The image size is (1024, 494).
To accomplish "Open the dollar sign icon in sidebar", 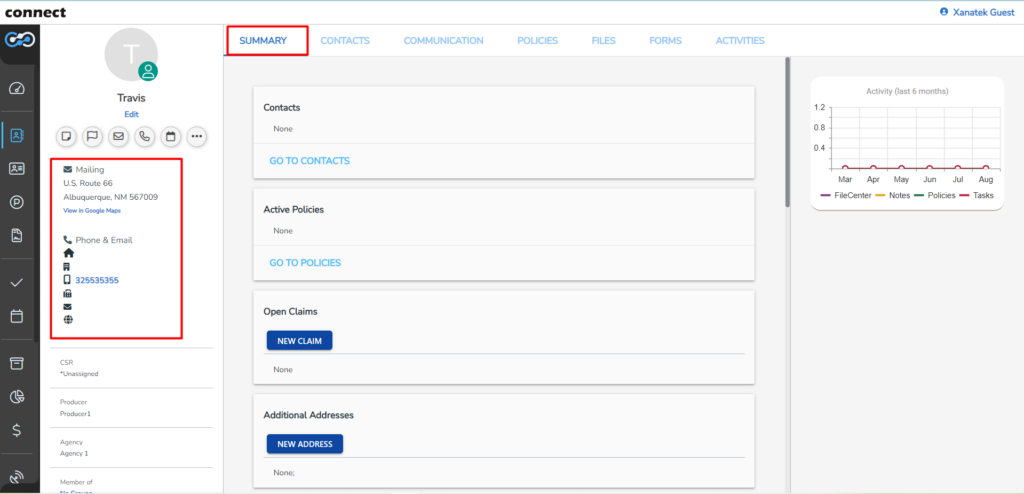I will point(18,430).
